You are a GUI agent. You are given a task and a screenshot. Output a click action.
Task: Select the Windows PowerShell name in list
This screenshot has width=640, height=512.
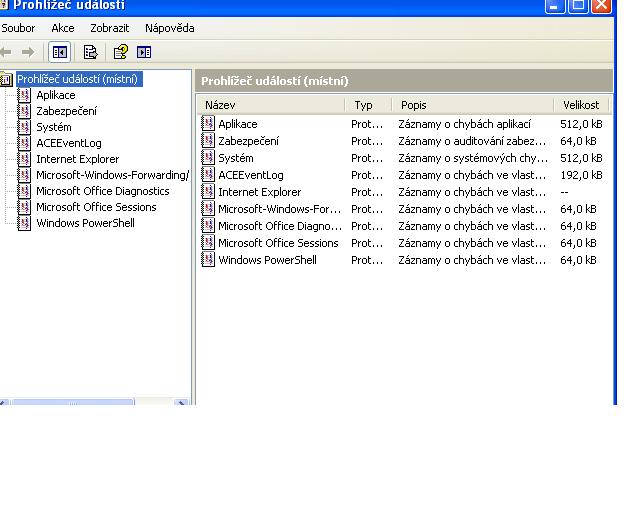[267, 260]
